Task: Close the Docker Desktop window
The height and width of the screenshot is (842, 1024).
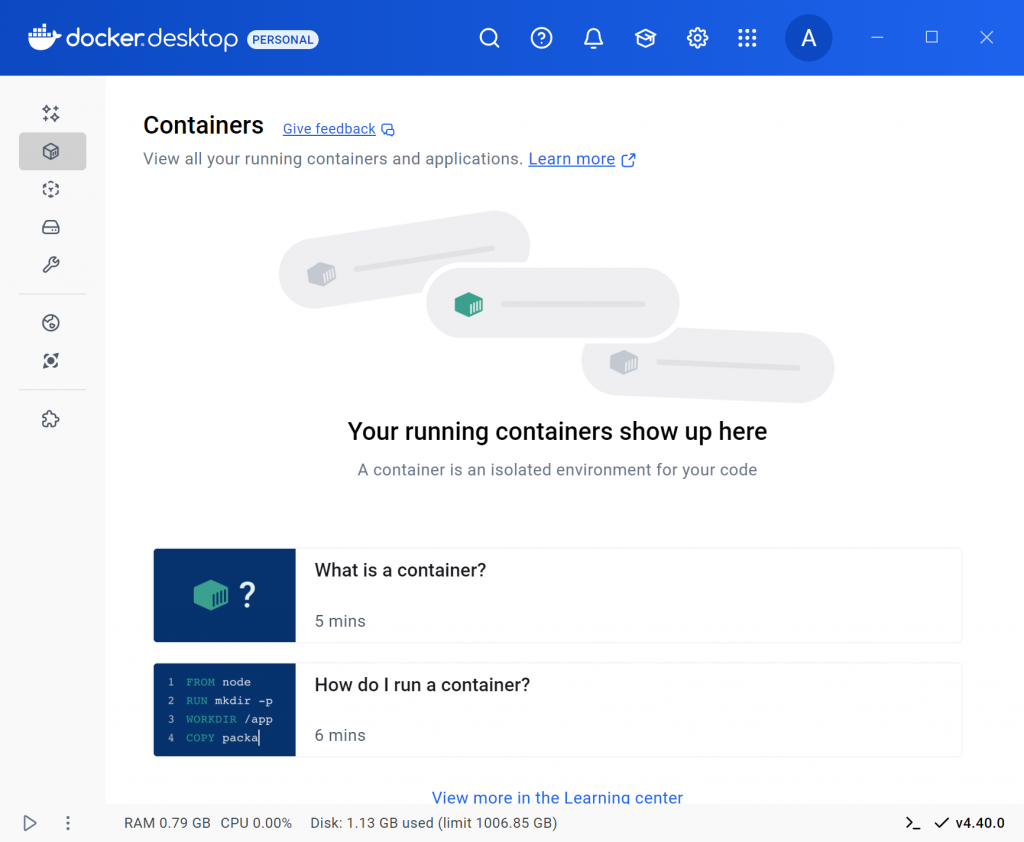Action: click(x=986, y=38)
